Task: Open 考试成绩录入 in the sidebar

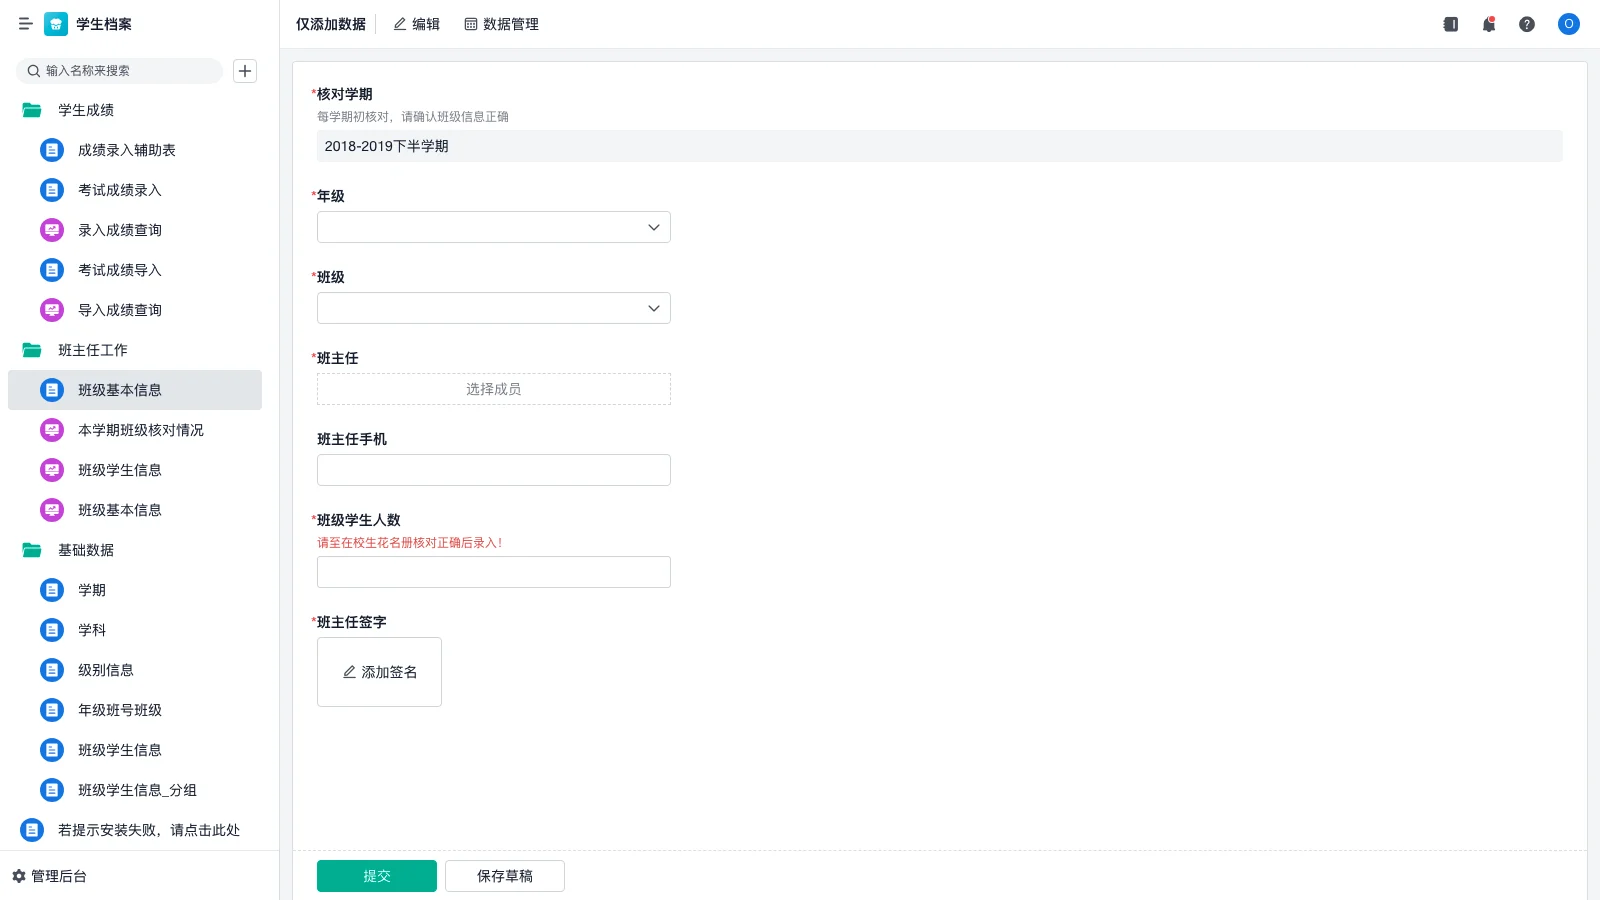Action: point(119,190)
